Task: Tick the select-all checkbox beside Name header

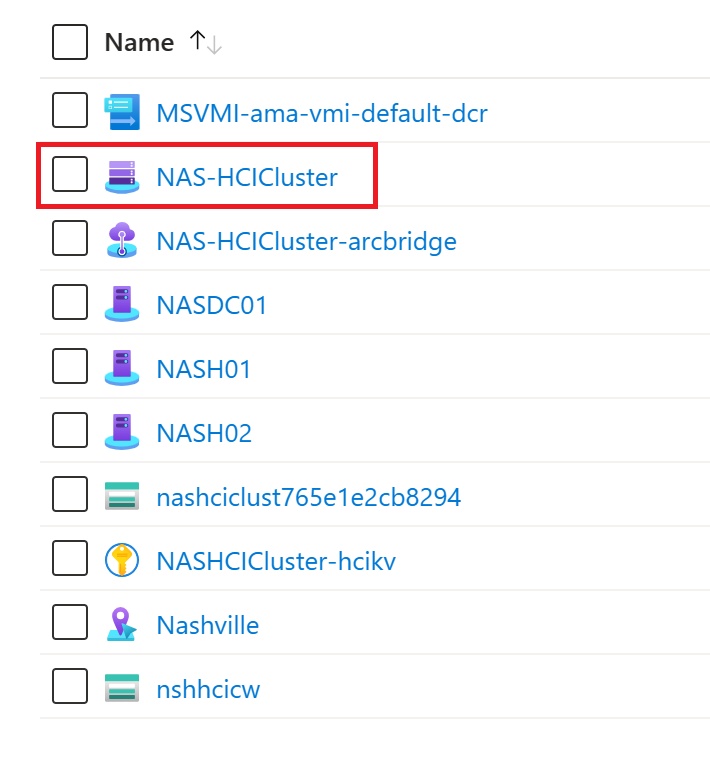Action: tap(70, 42)
